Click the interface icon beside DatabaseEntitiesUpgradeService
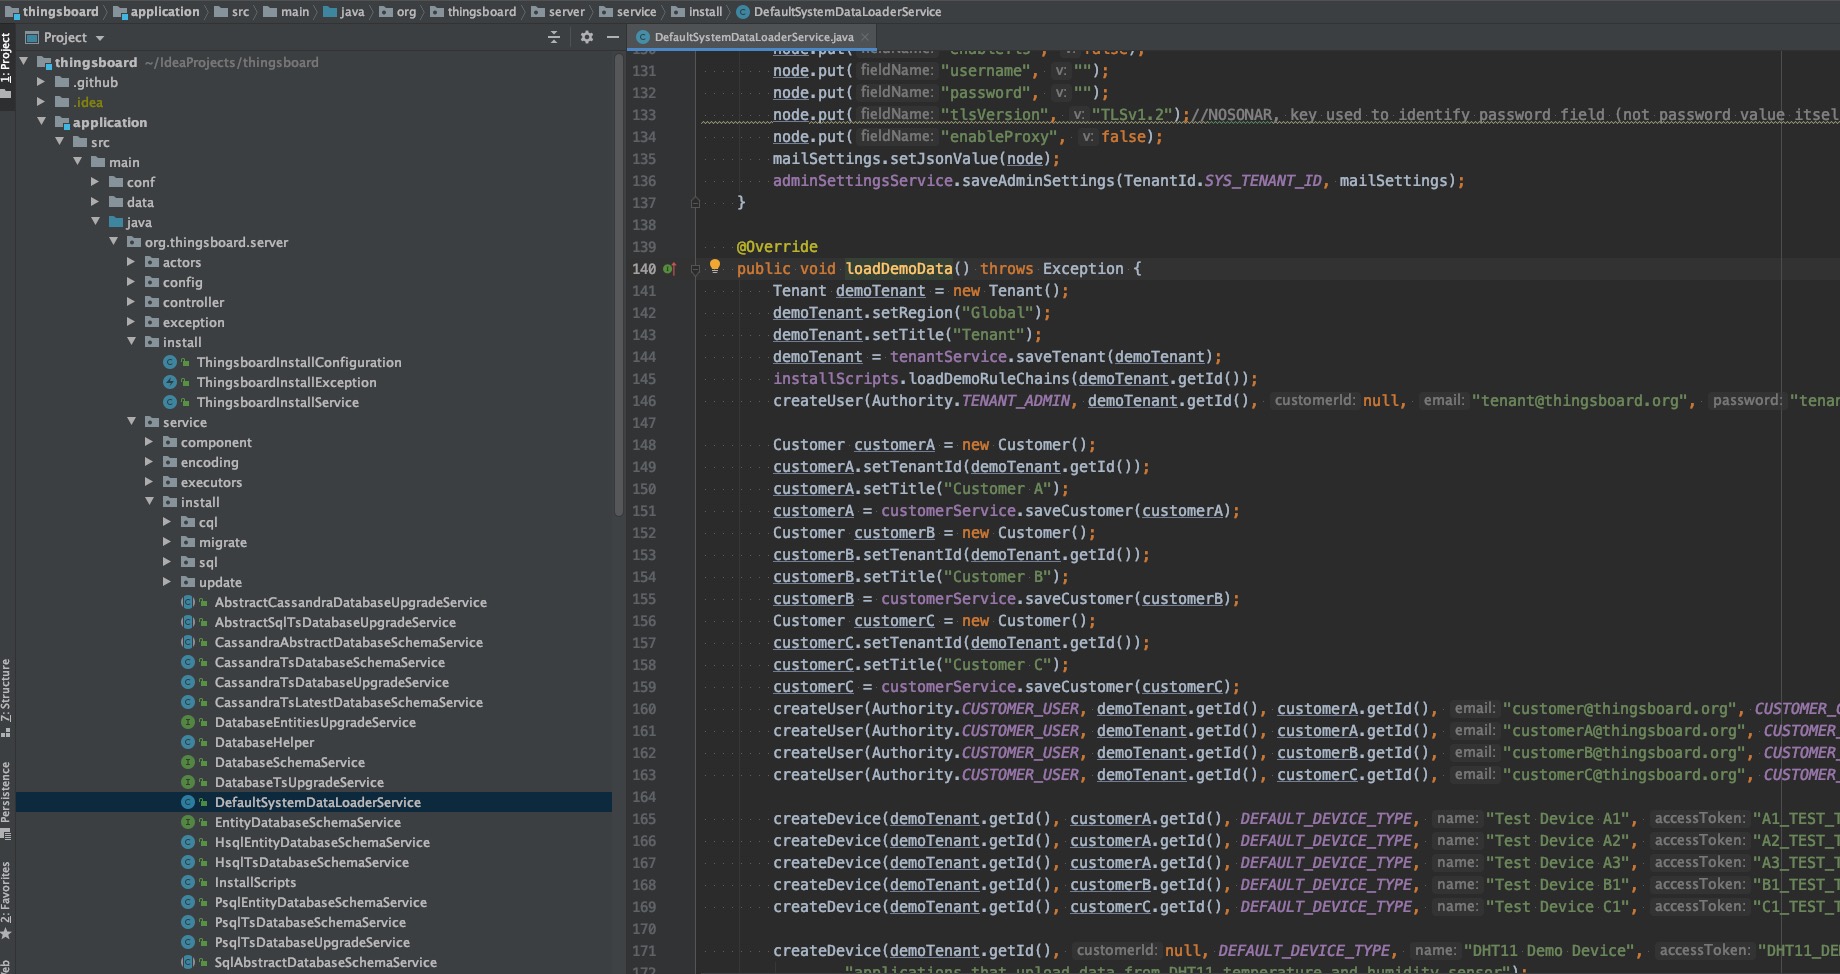 187,722
